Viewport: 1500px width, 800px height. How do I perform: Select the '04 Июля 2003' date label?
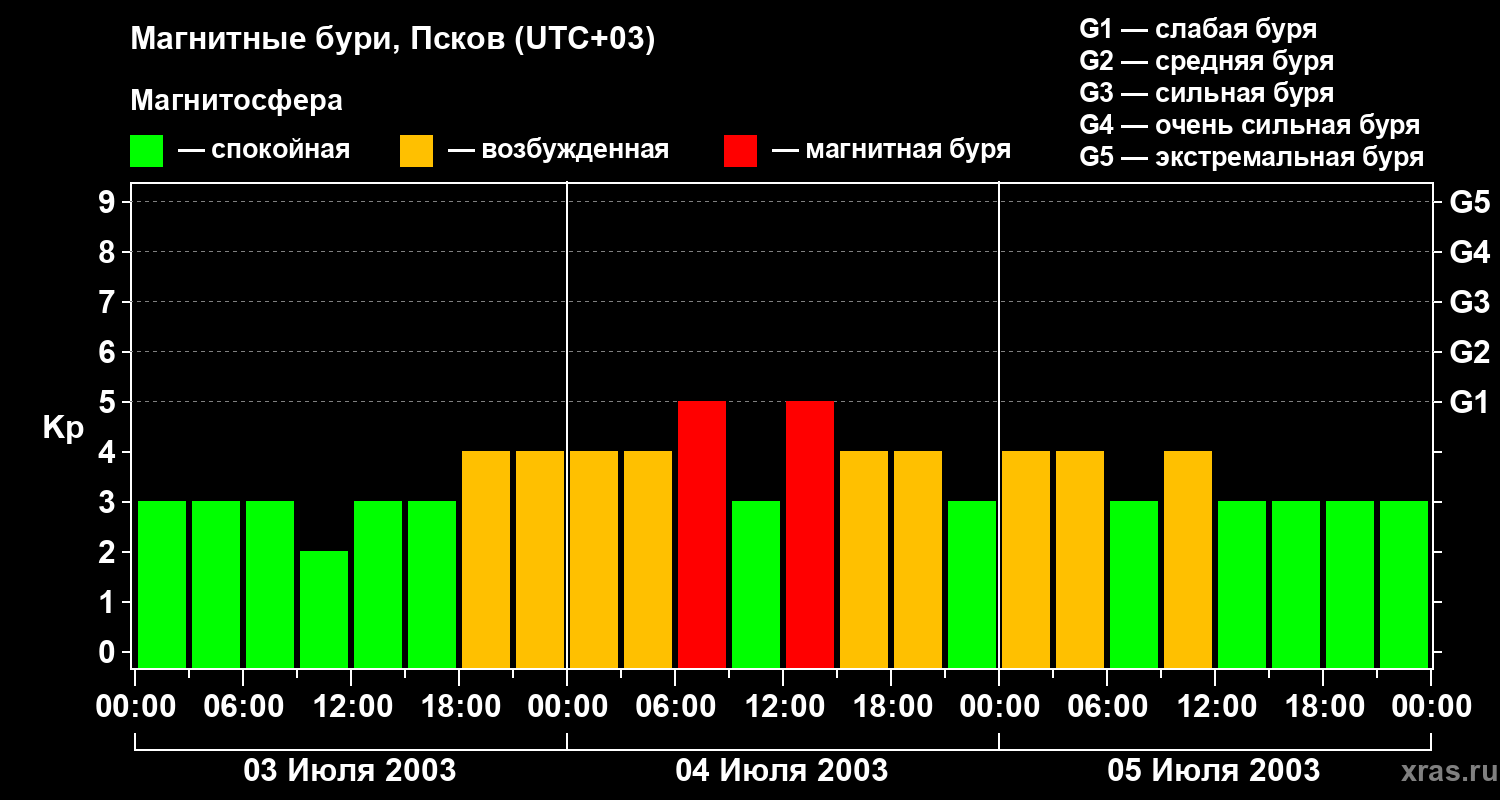pyautogui.click(x=782, y=771)
